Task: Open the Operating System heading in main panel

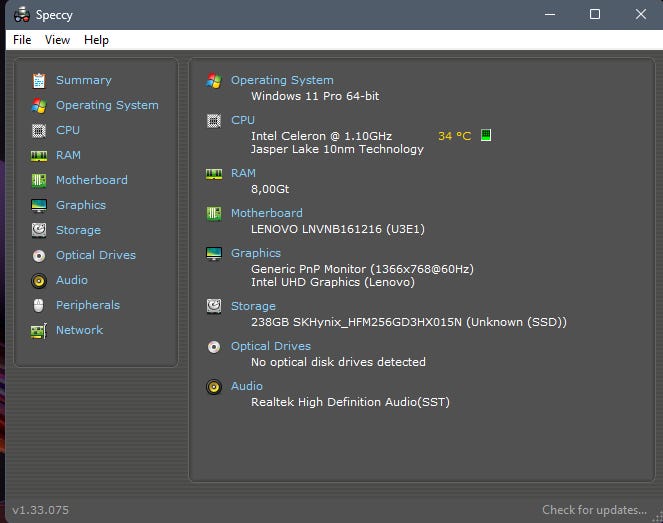Action: point(282,80)
